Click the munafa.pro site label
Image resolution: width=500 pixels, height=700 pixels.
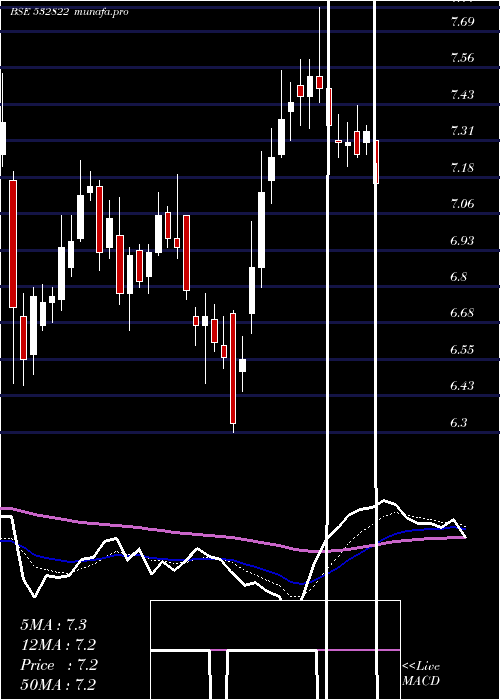pyautogui.click(x=101, y=12)
